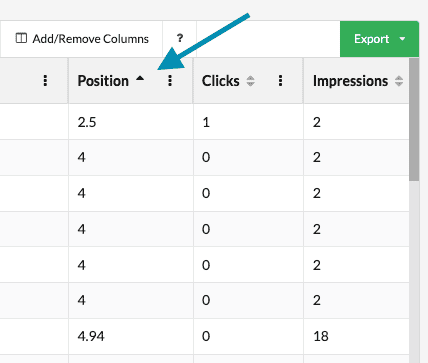Select the 2.5 position cell
The image size is (428, 363).
(x=131, y=122)
